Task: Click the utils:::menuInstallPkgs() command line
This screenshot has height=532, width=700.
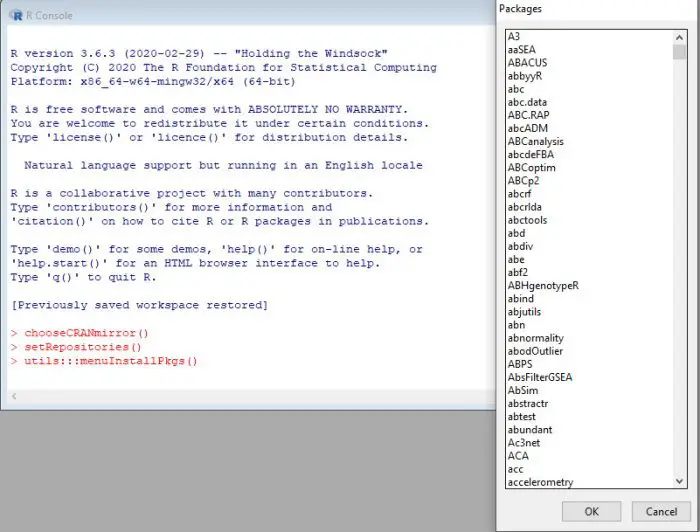Action: [x=104, y=361]
